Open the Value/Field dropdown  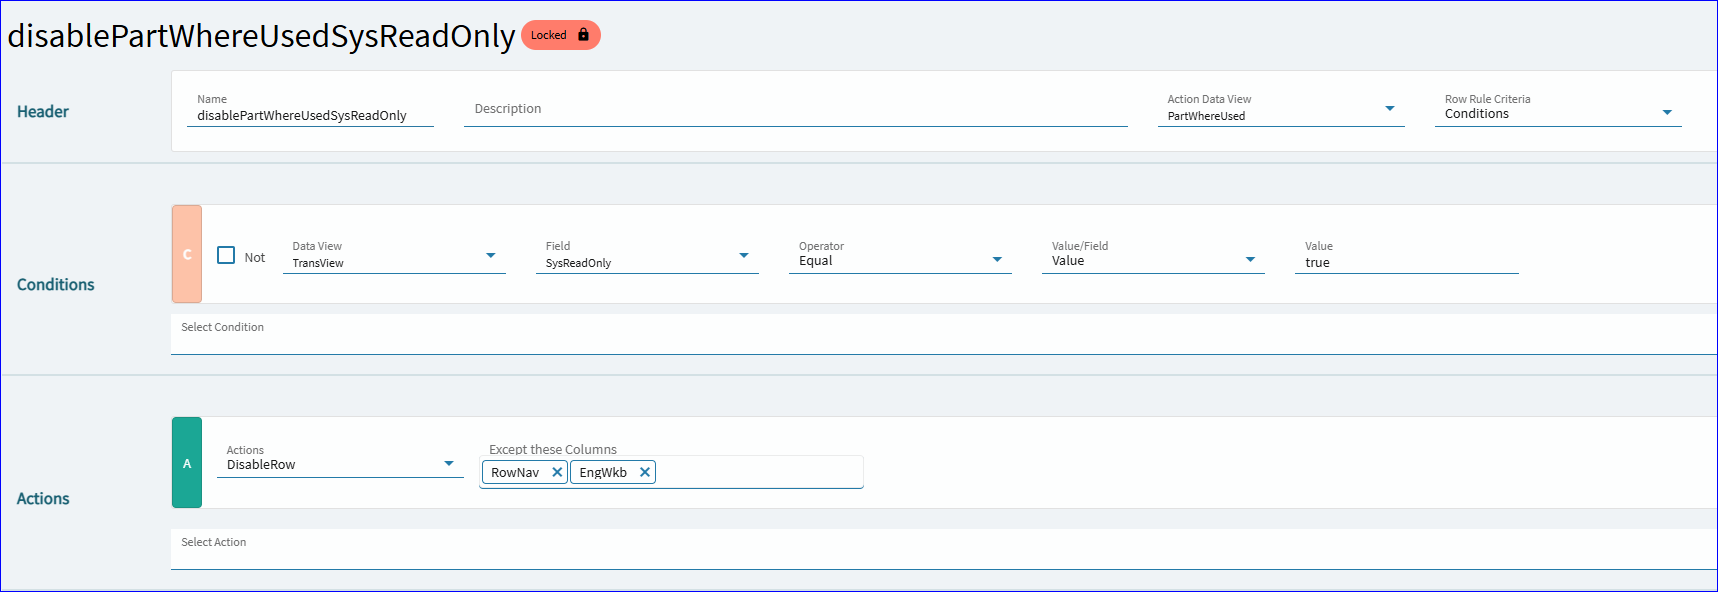point(1153,256)
